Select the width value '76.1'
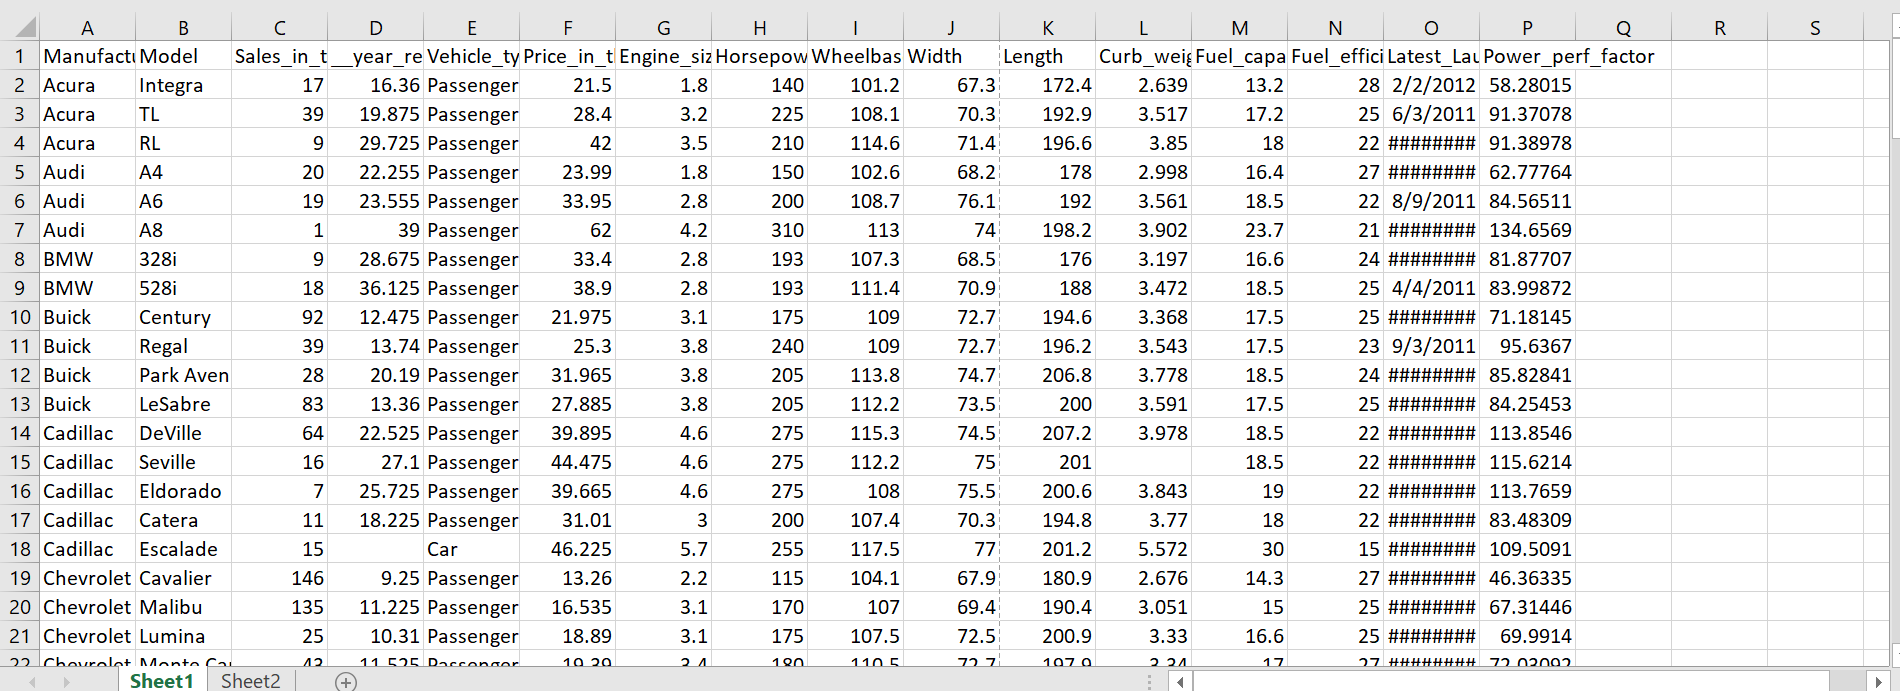Image resolution: width=1900 pixels, height=691 pixels. pyautogui.click(x=951, y=201)
